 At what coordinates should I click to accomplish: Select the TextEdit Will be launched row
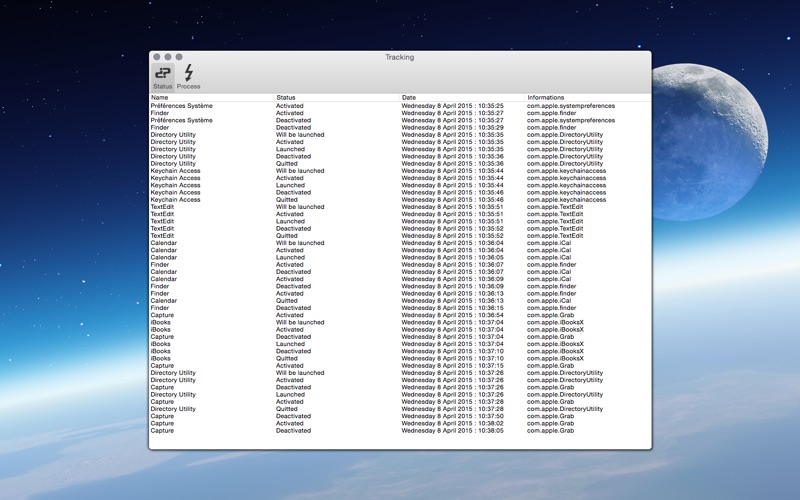tap(400, 207)
